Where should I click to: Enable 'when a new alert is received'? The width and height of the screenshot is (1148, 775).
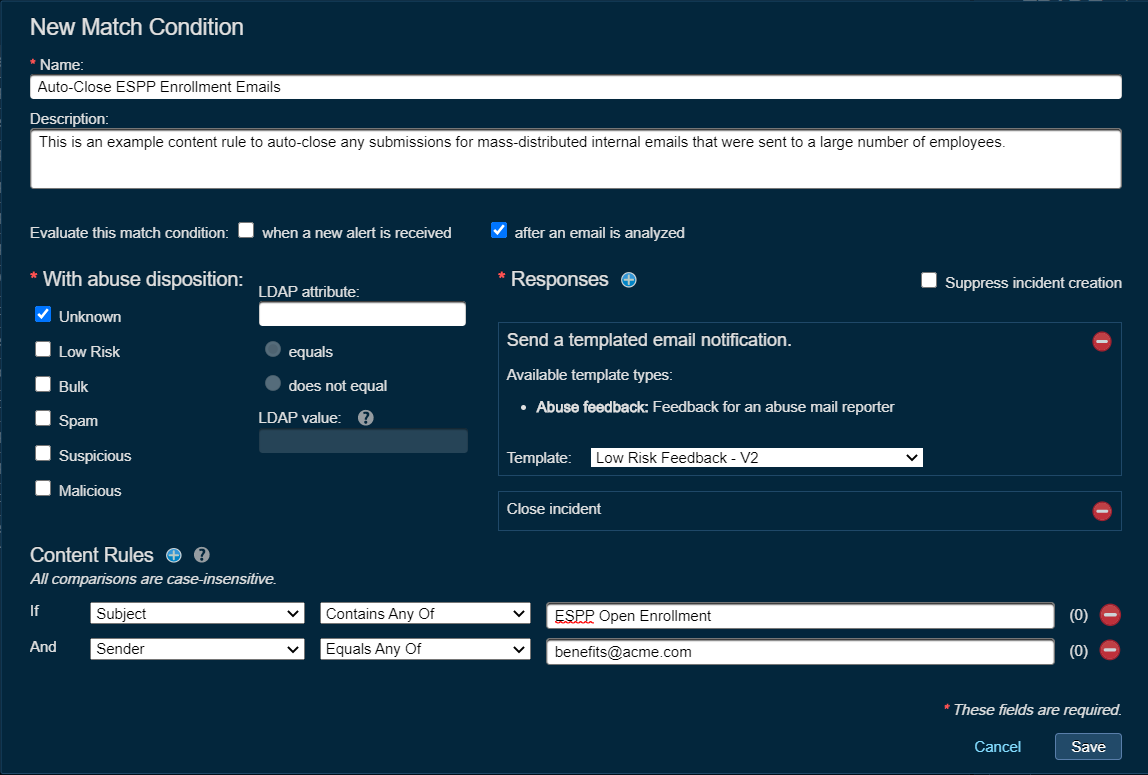pos(246,231)
